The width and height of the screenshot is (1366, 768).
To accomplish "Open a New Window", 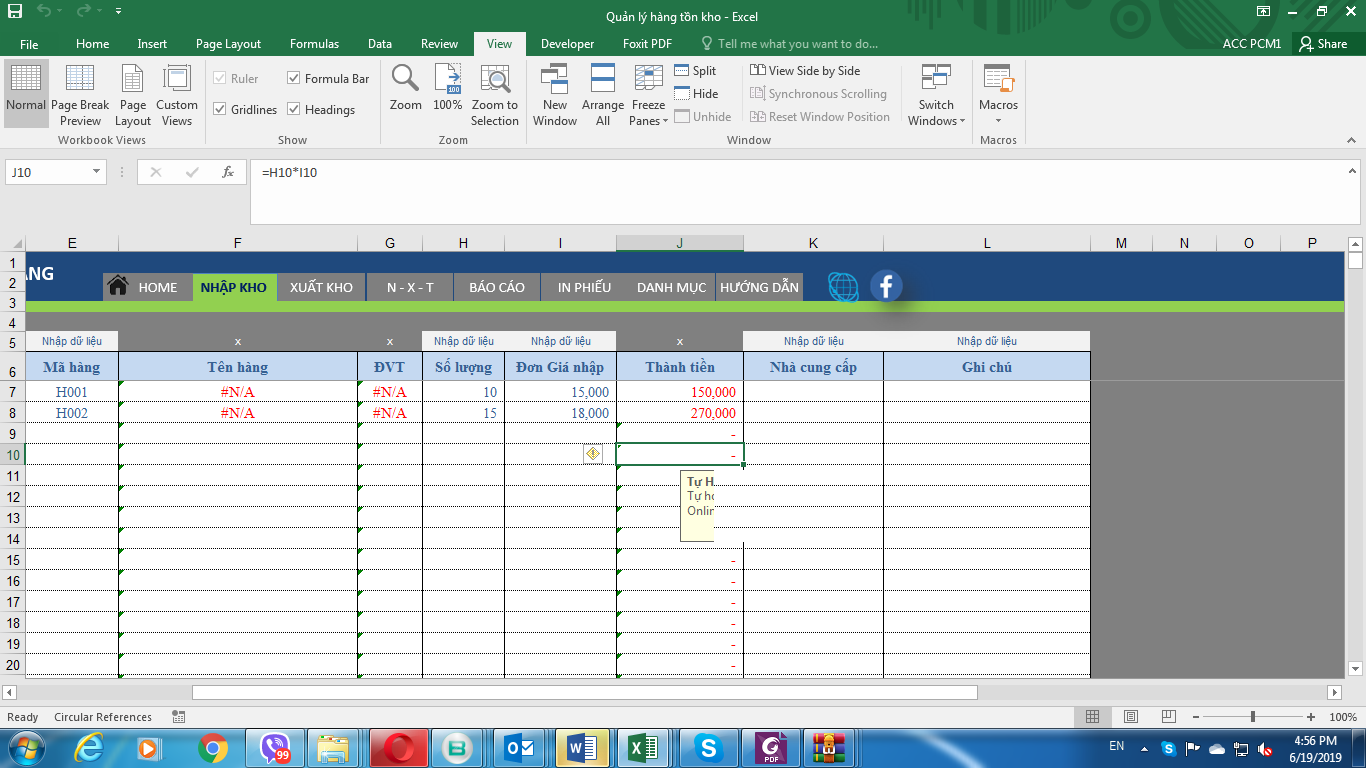I will [555, 95].
